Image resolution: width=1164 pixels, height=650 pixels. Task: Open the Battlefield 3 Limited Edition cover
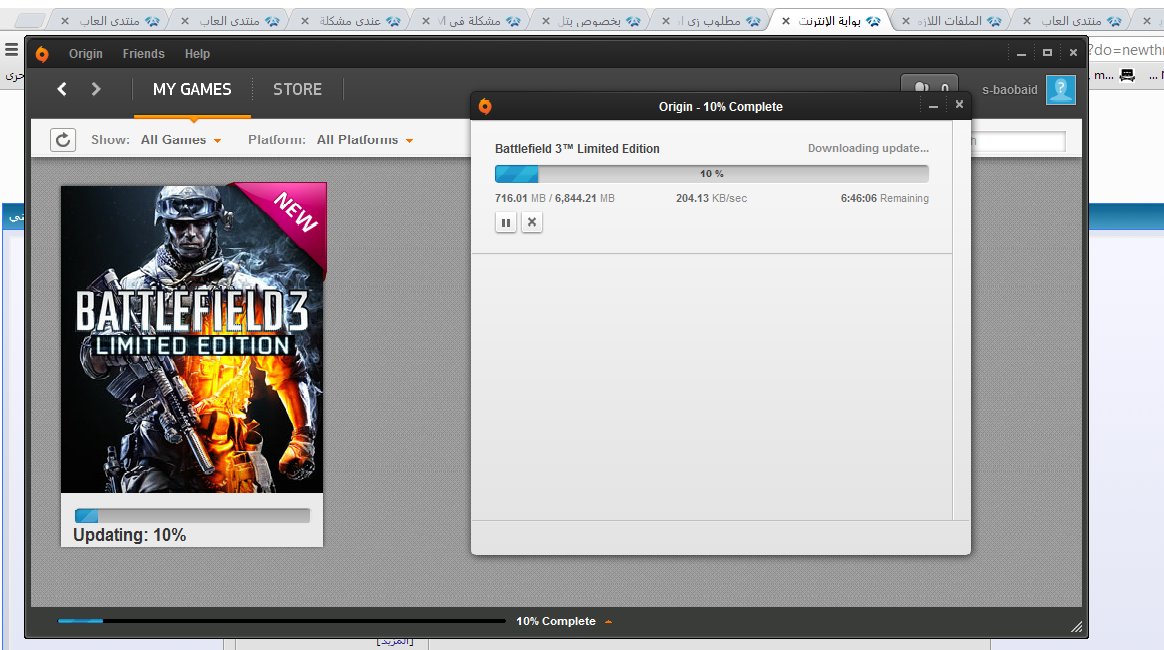pos(192,339)
